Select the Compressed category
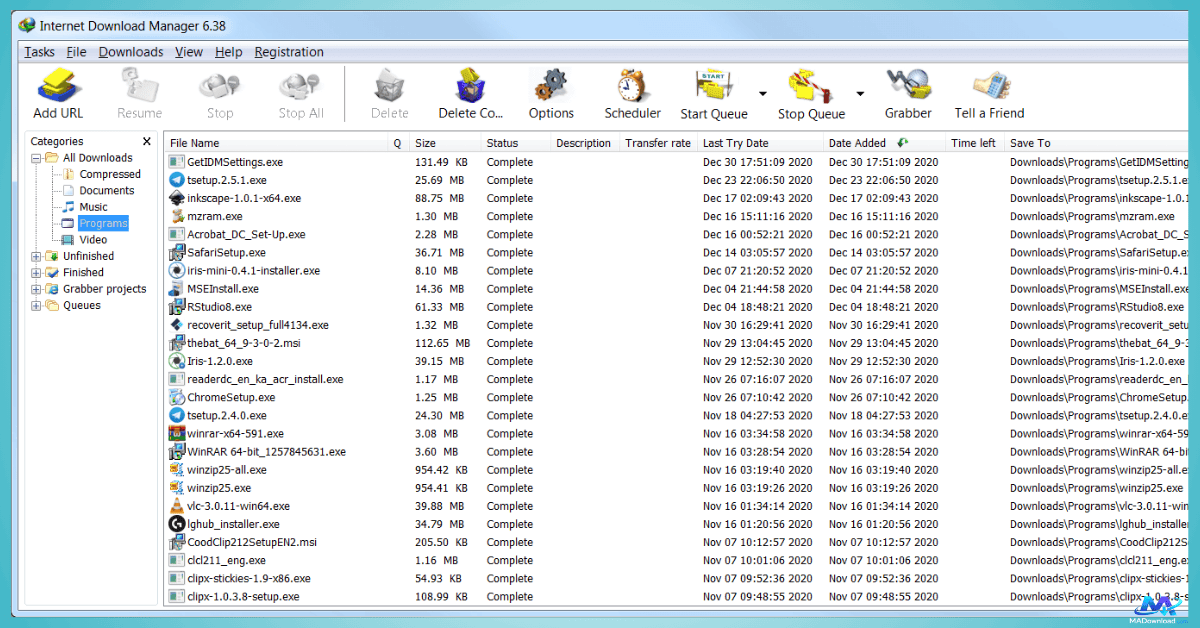 pyautogui.click(x=110, y=174)
